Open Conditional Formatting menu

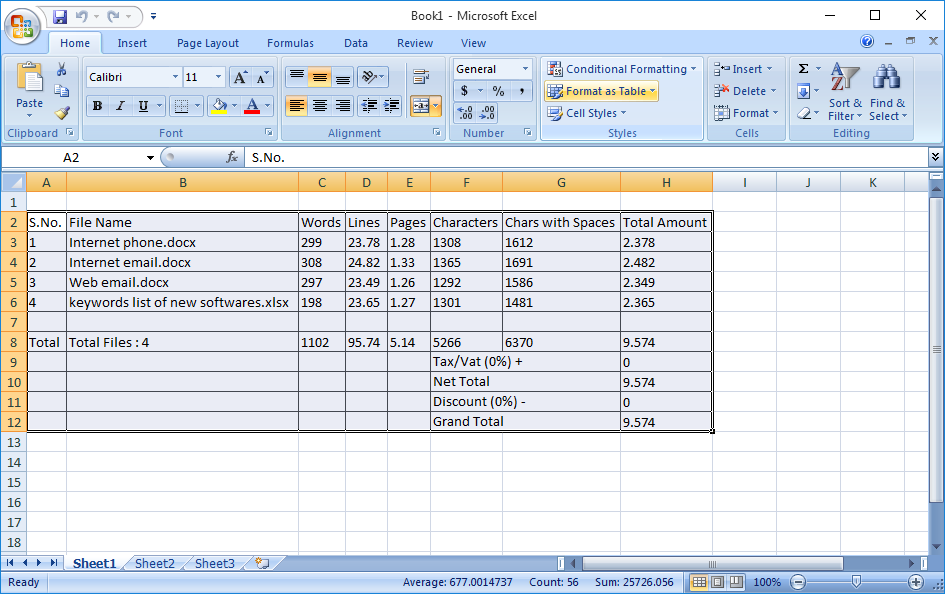point(621,69)
